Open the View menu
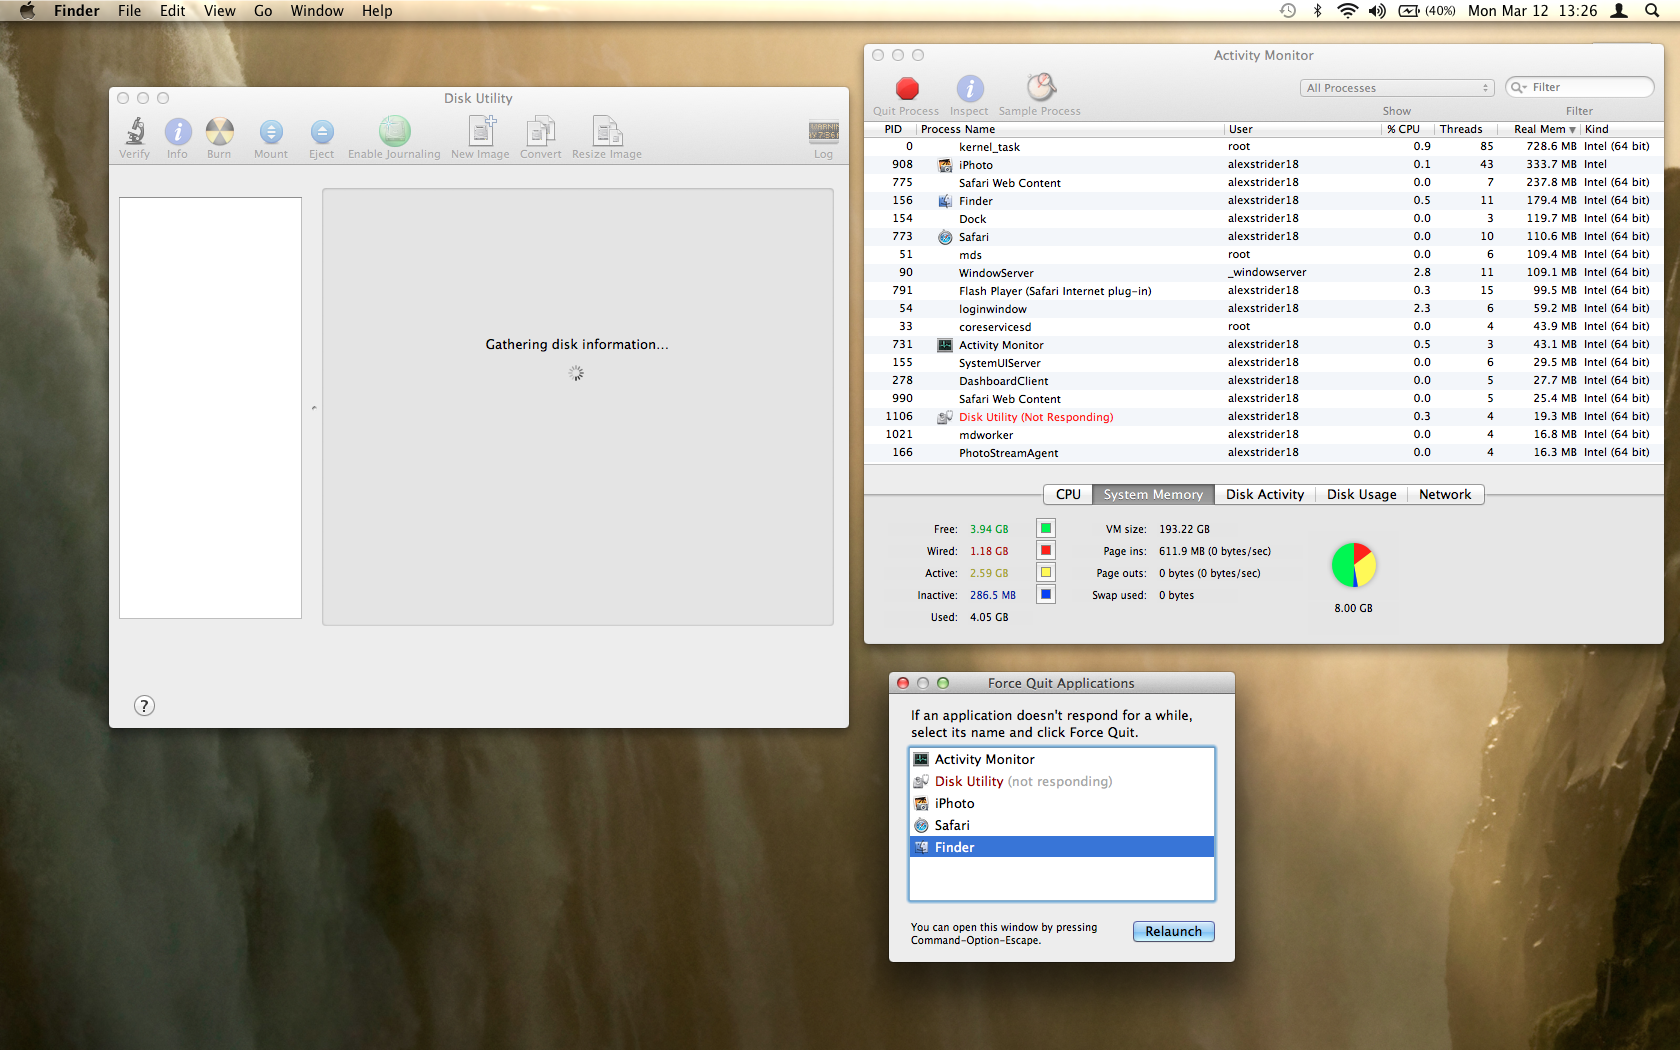Screen dimensions: 1680x1050 coord(219,11)
